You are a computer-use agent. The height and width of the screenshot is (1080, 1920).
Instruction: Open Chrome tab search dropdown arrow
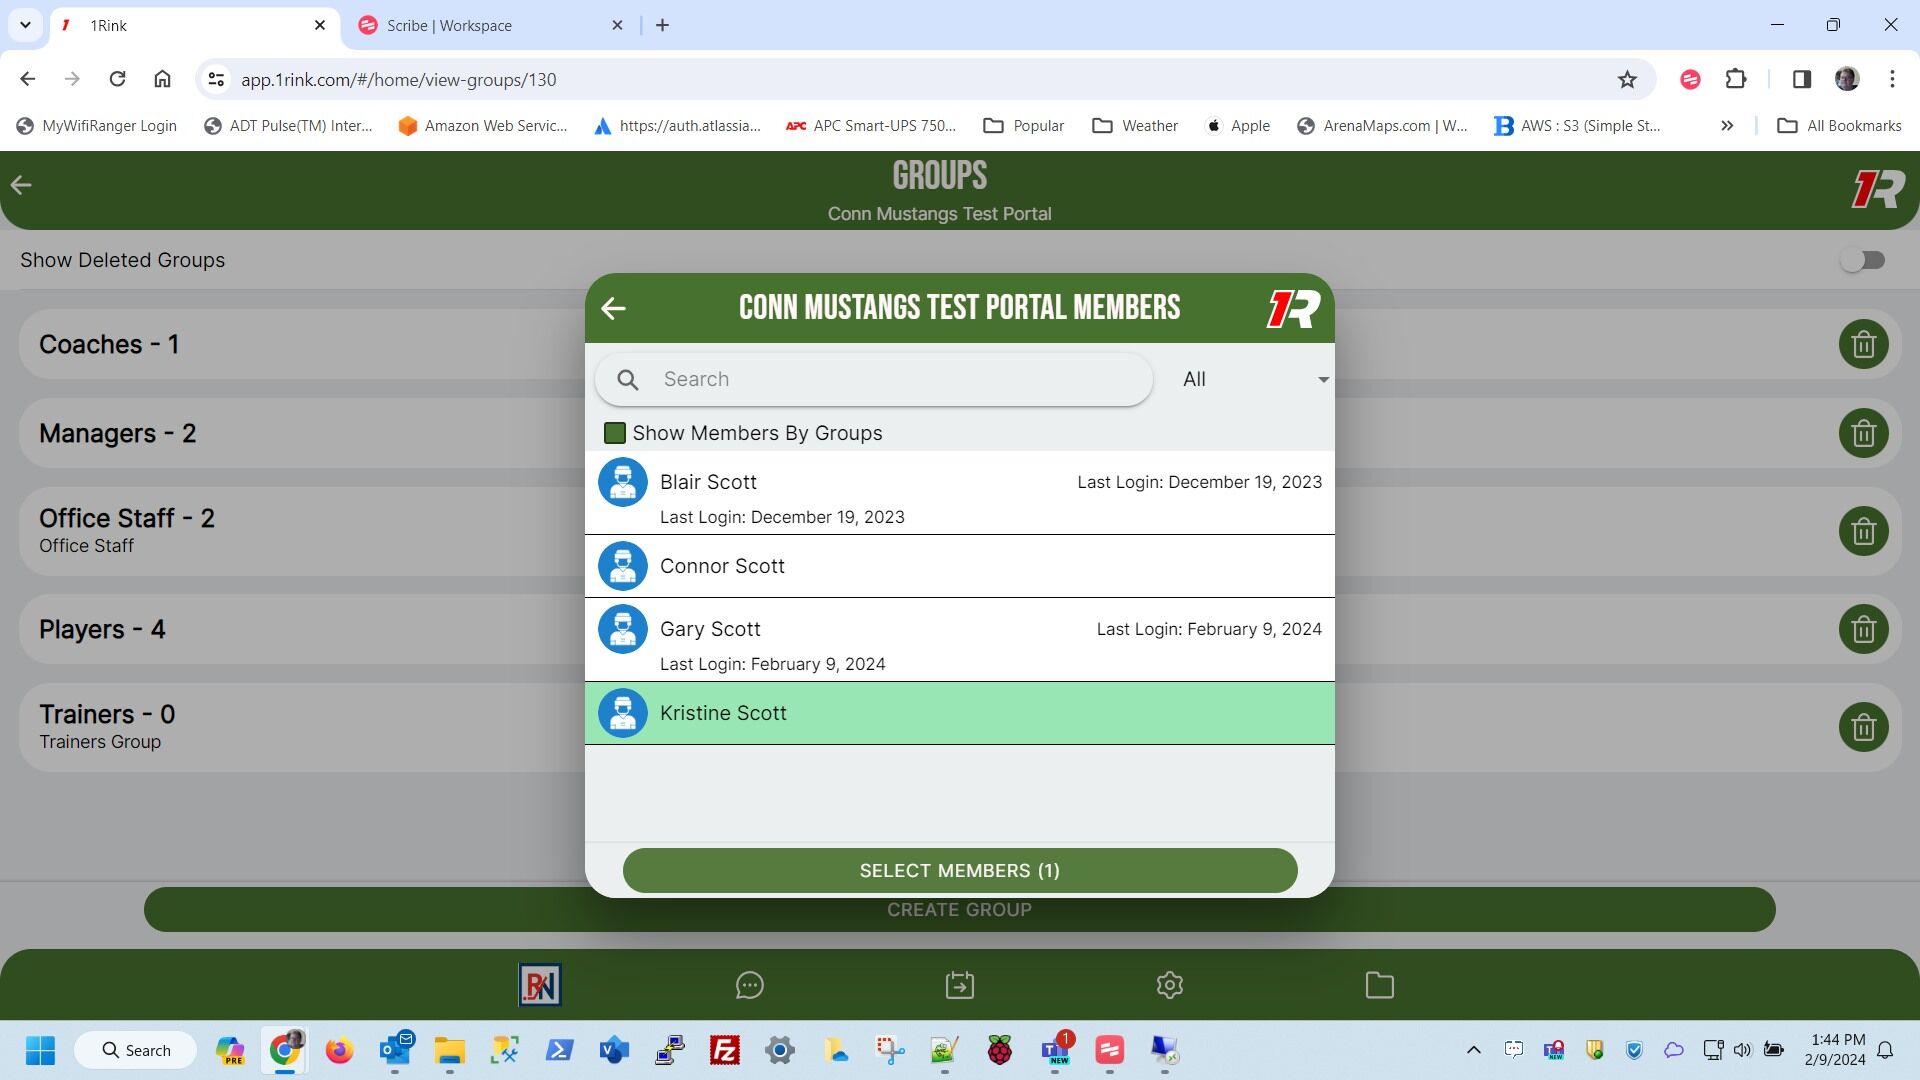tap(25, 25)
